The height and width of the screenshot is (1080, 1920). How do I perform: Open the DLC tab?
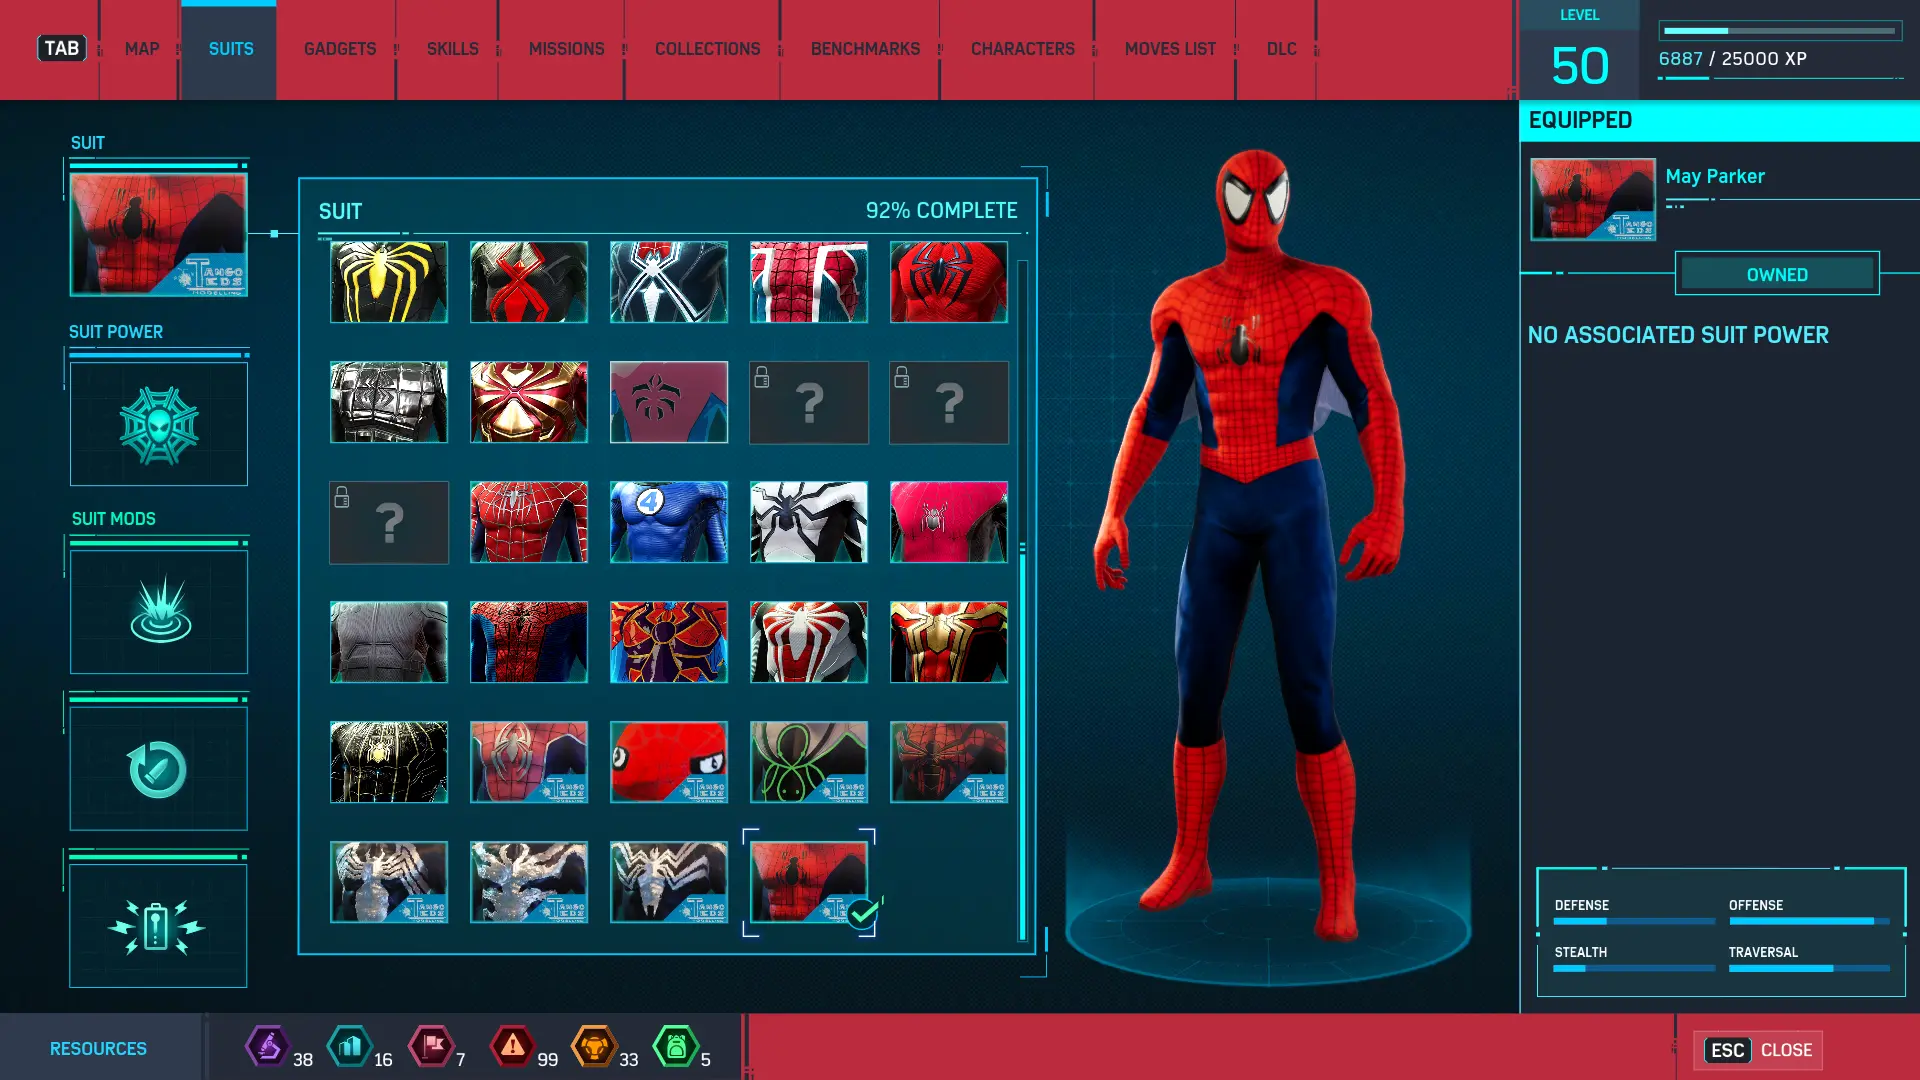pos(1282,49)
